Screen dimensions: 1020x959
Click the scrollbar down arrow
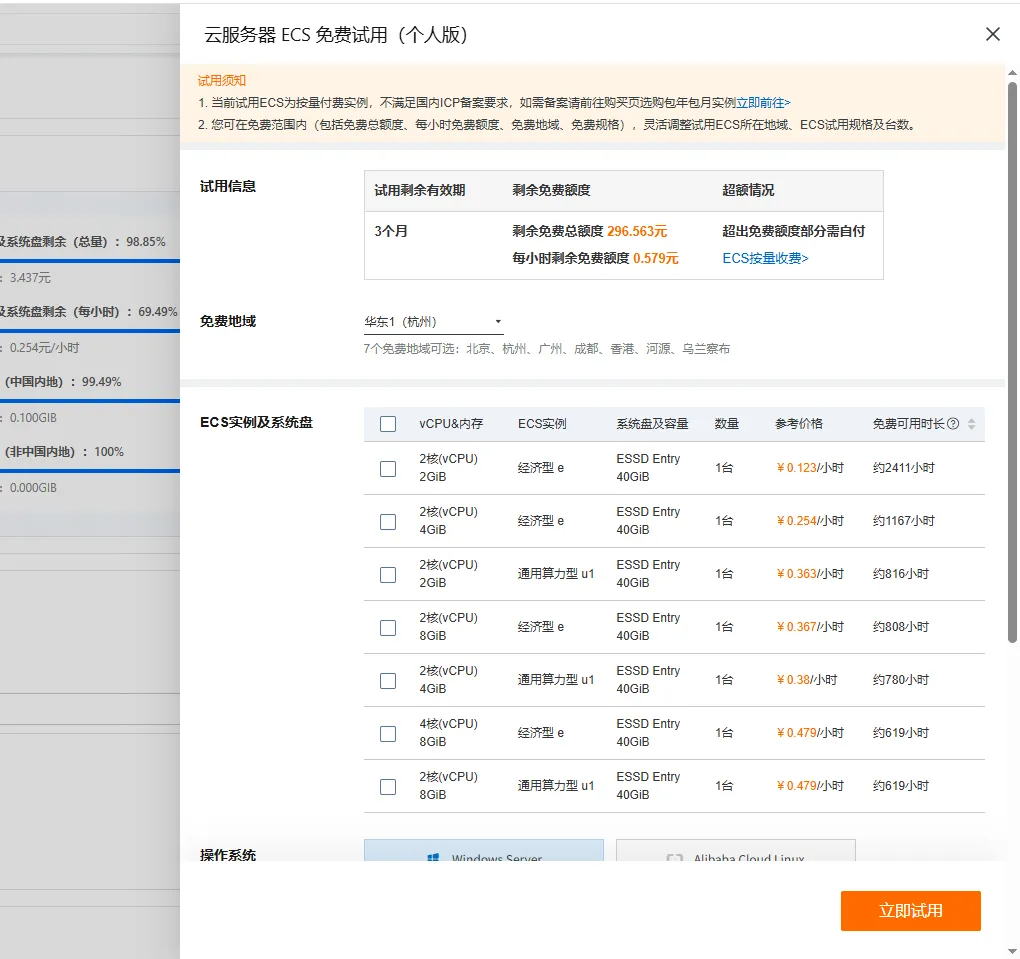click(x=1012, y=952)
